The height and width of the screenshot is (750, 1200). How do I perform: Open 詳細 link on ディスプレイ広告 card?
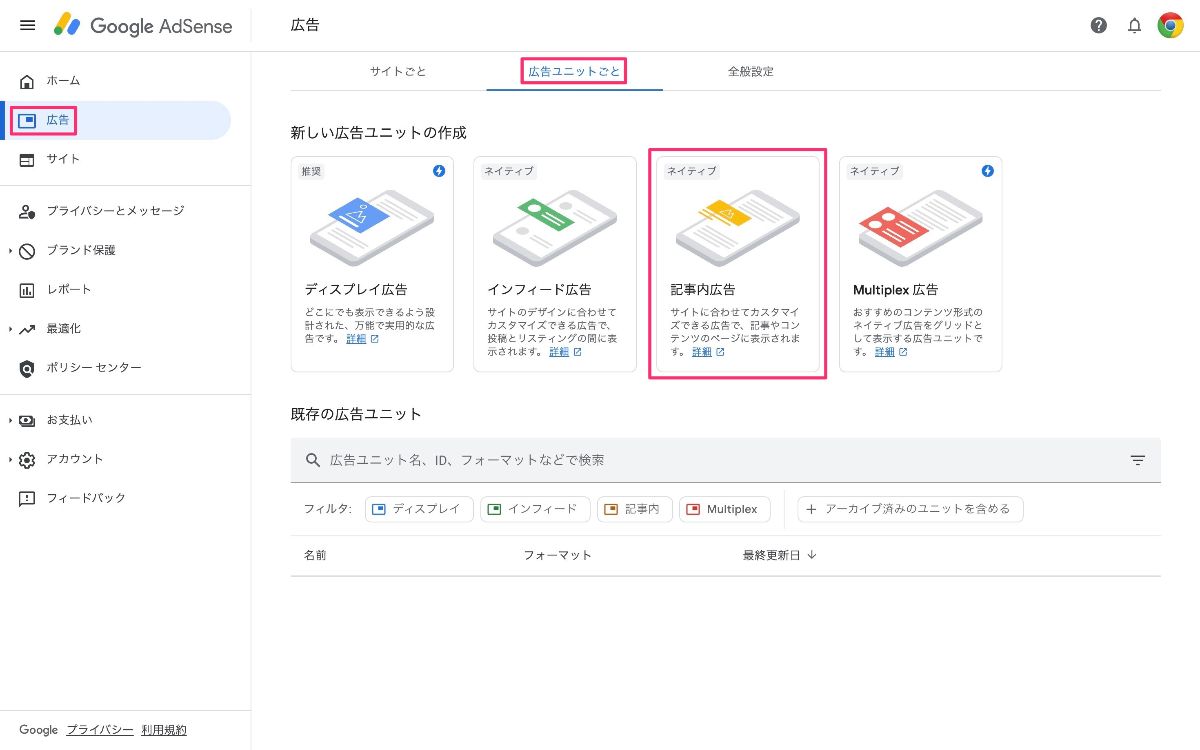click(356, 339)
